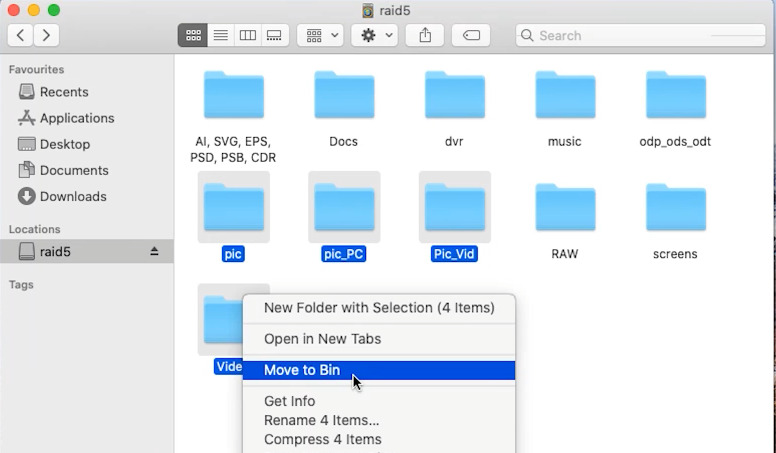The width and height of the screenshot is (776, 453).
Task: Click the pic_PC folder name label
Action: point(343,254)
